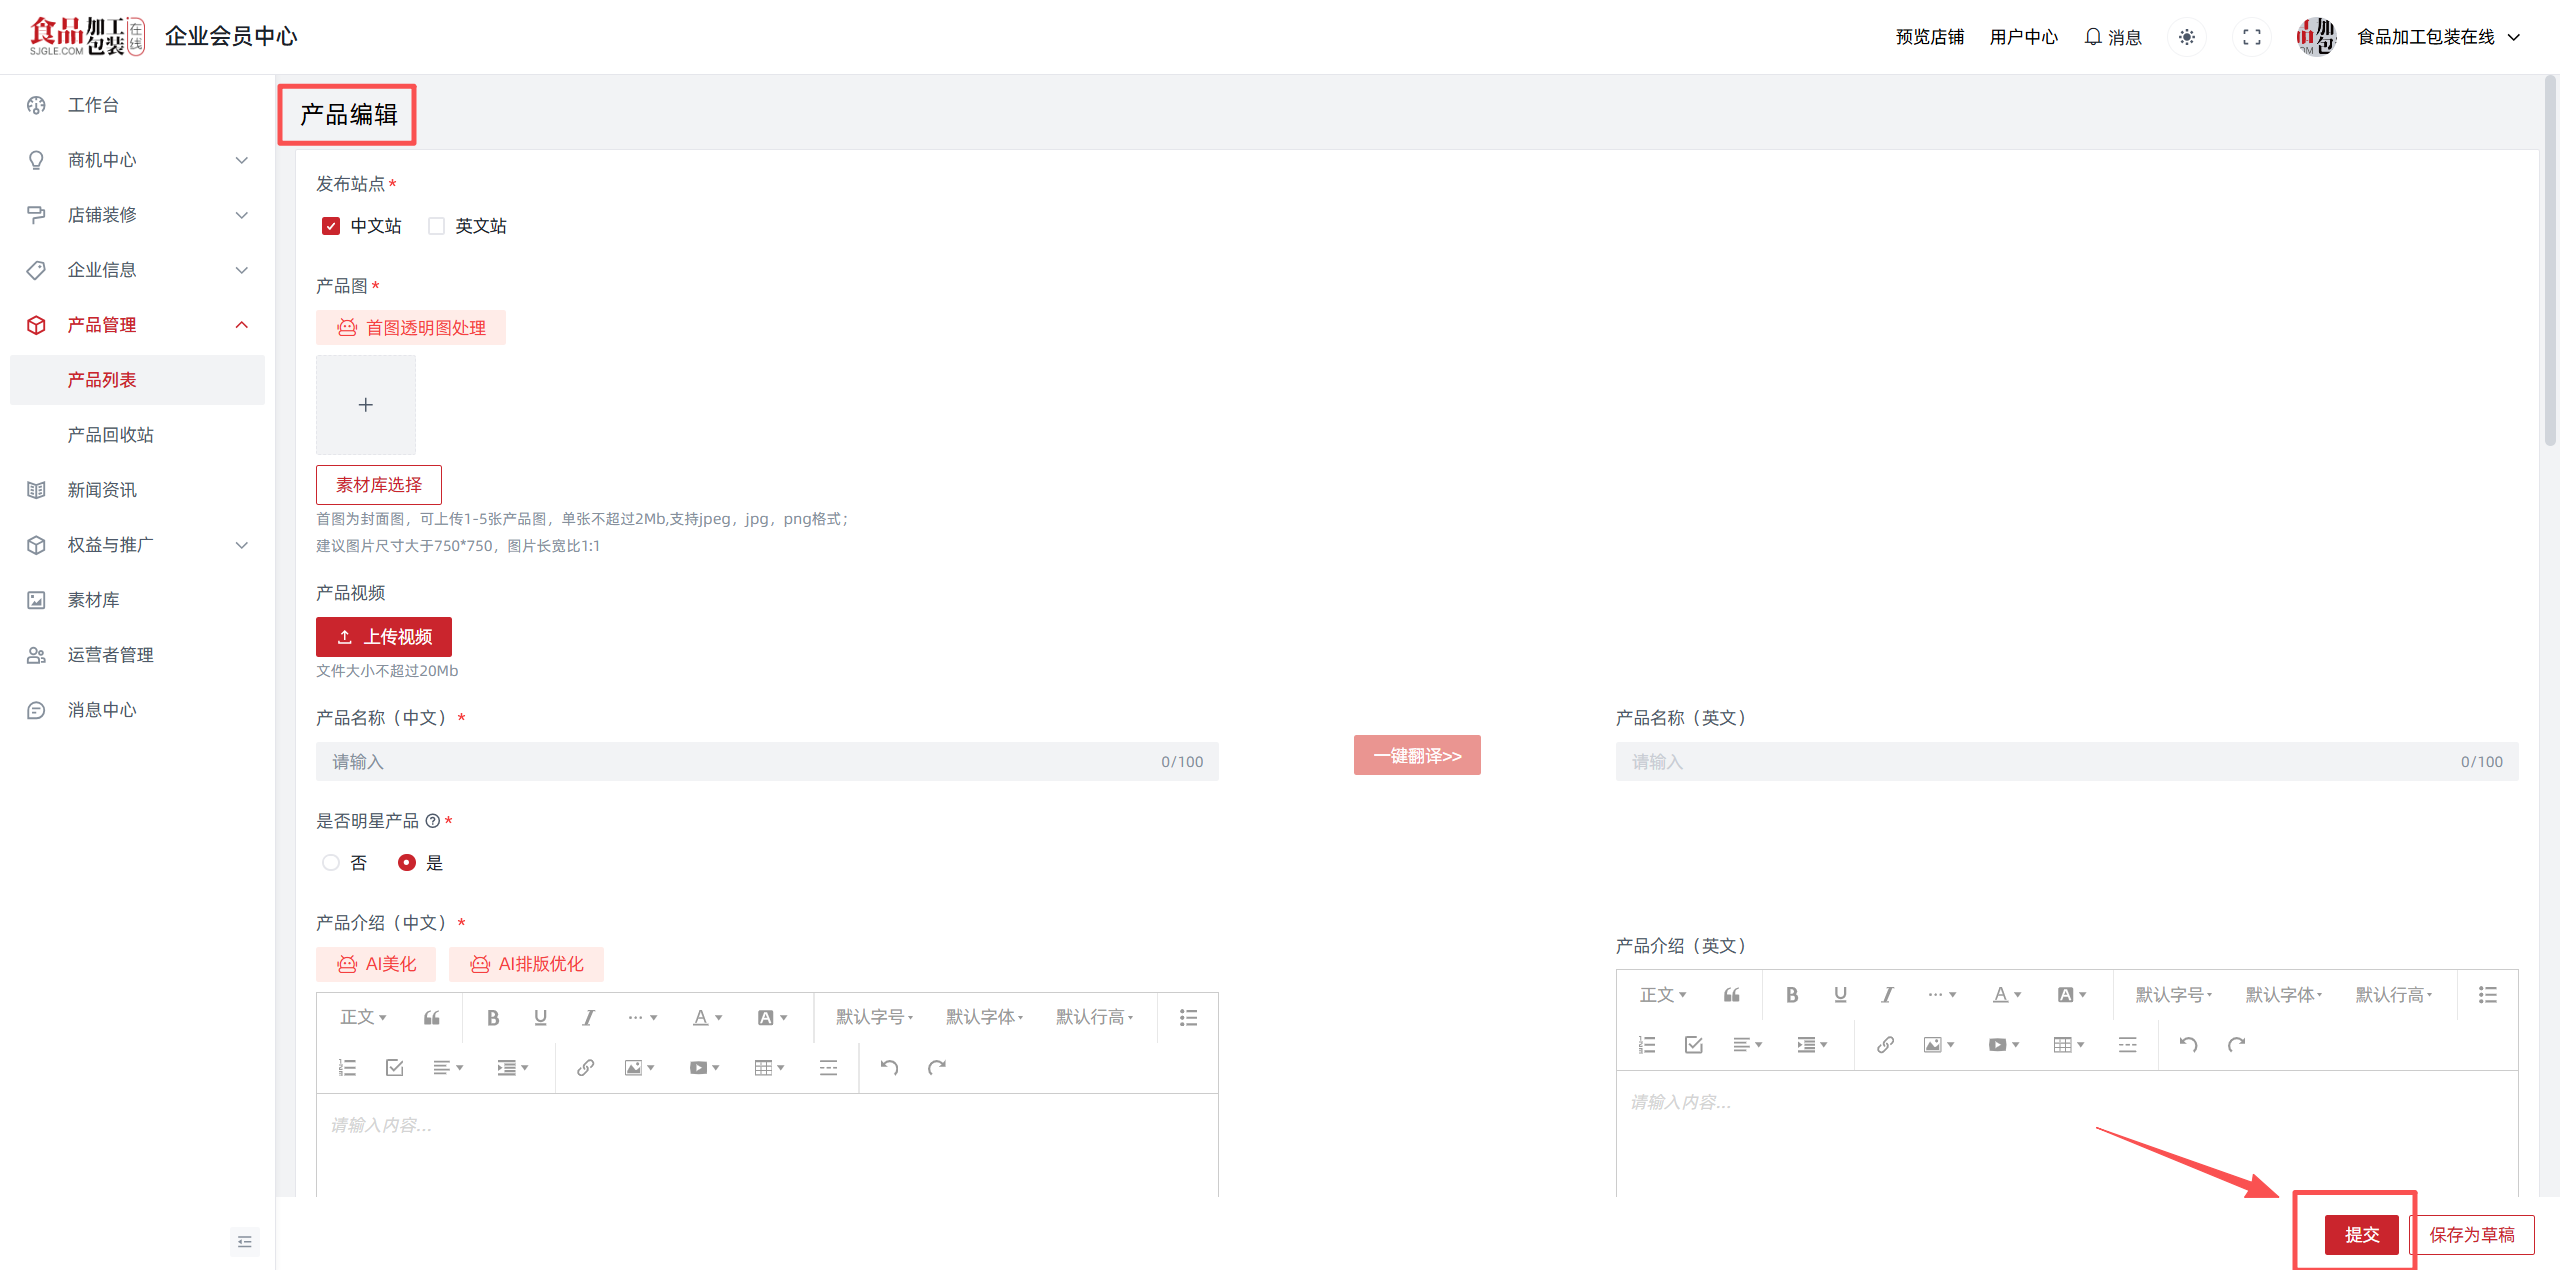Open 默认字号 dropdown in Chinese editor

click(x=874, y=1017)
